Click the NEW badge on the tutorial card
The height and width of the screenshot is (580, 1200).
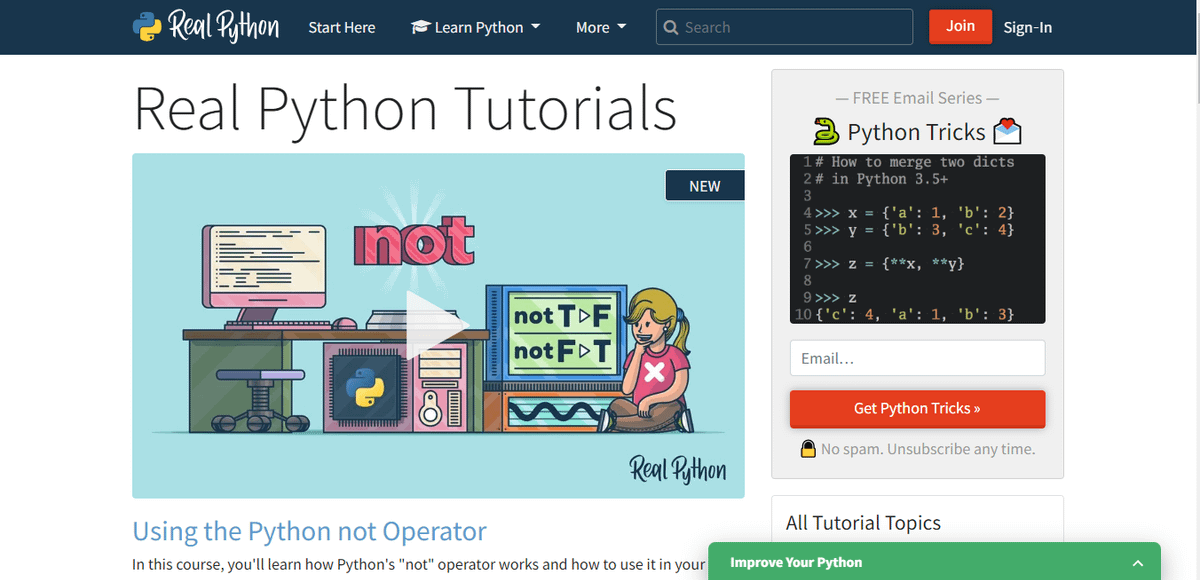705,186
